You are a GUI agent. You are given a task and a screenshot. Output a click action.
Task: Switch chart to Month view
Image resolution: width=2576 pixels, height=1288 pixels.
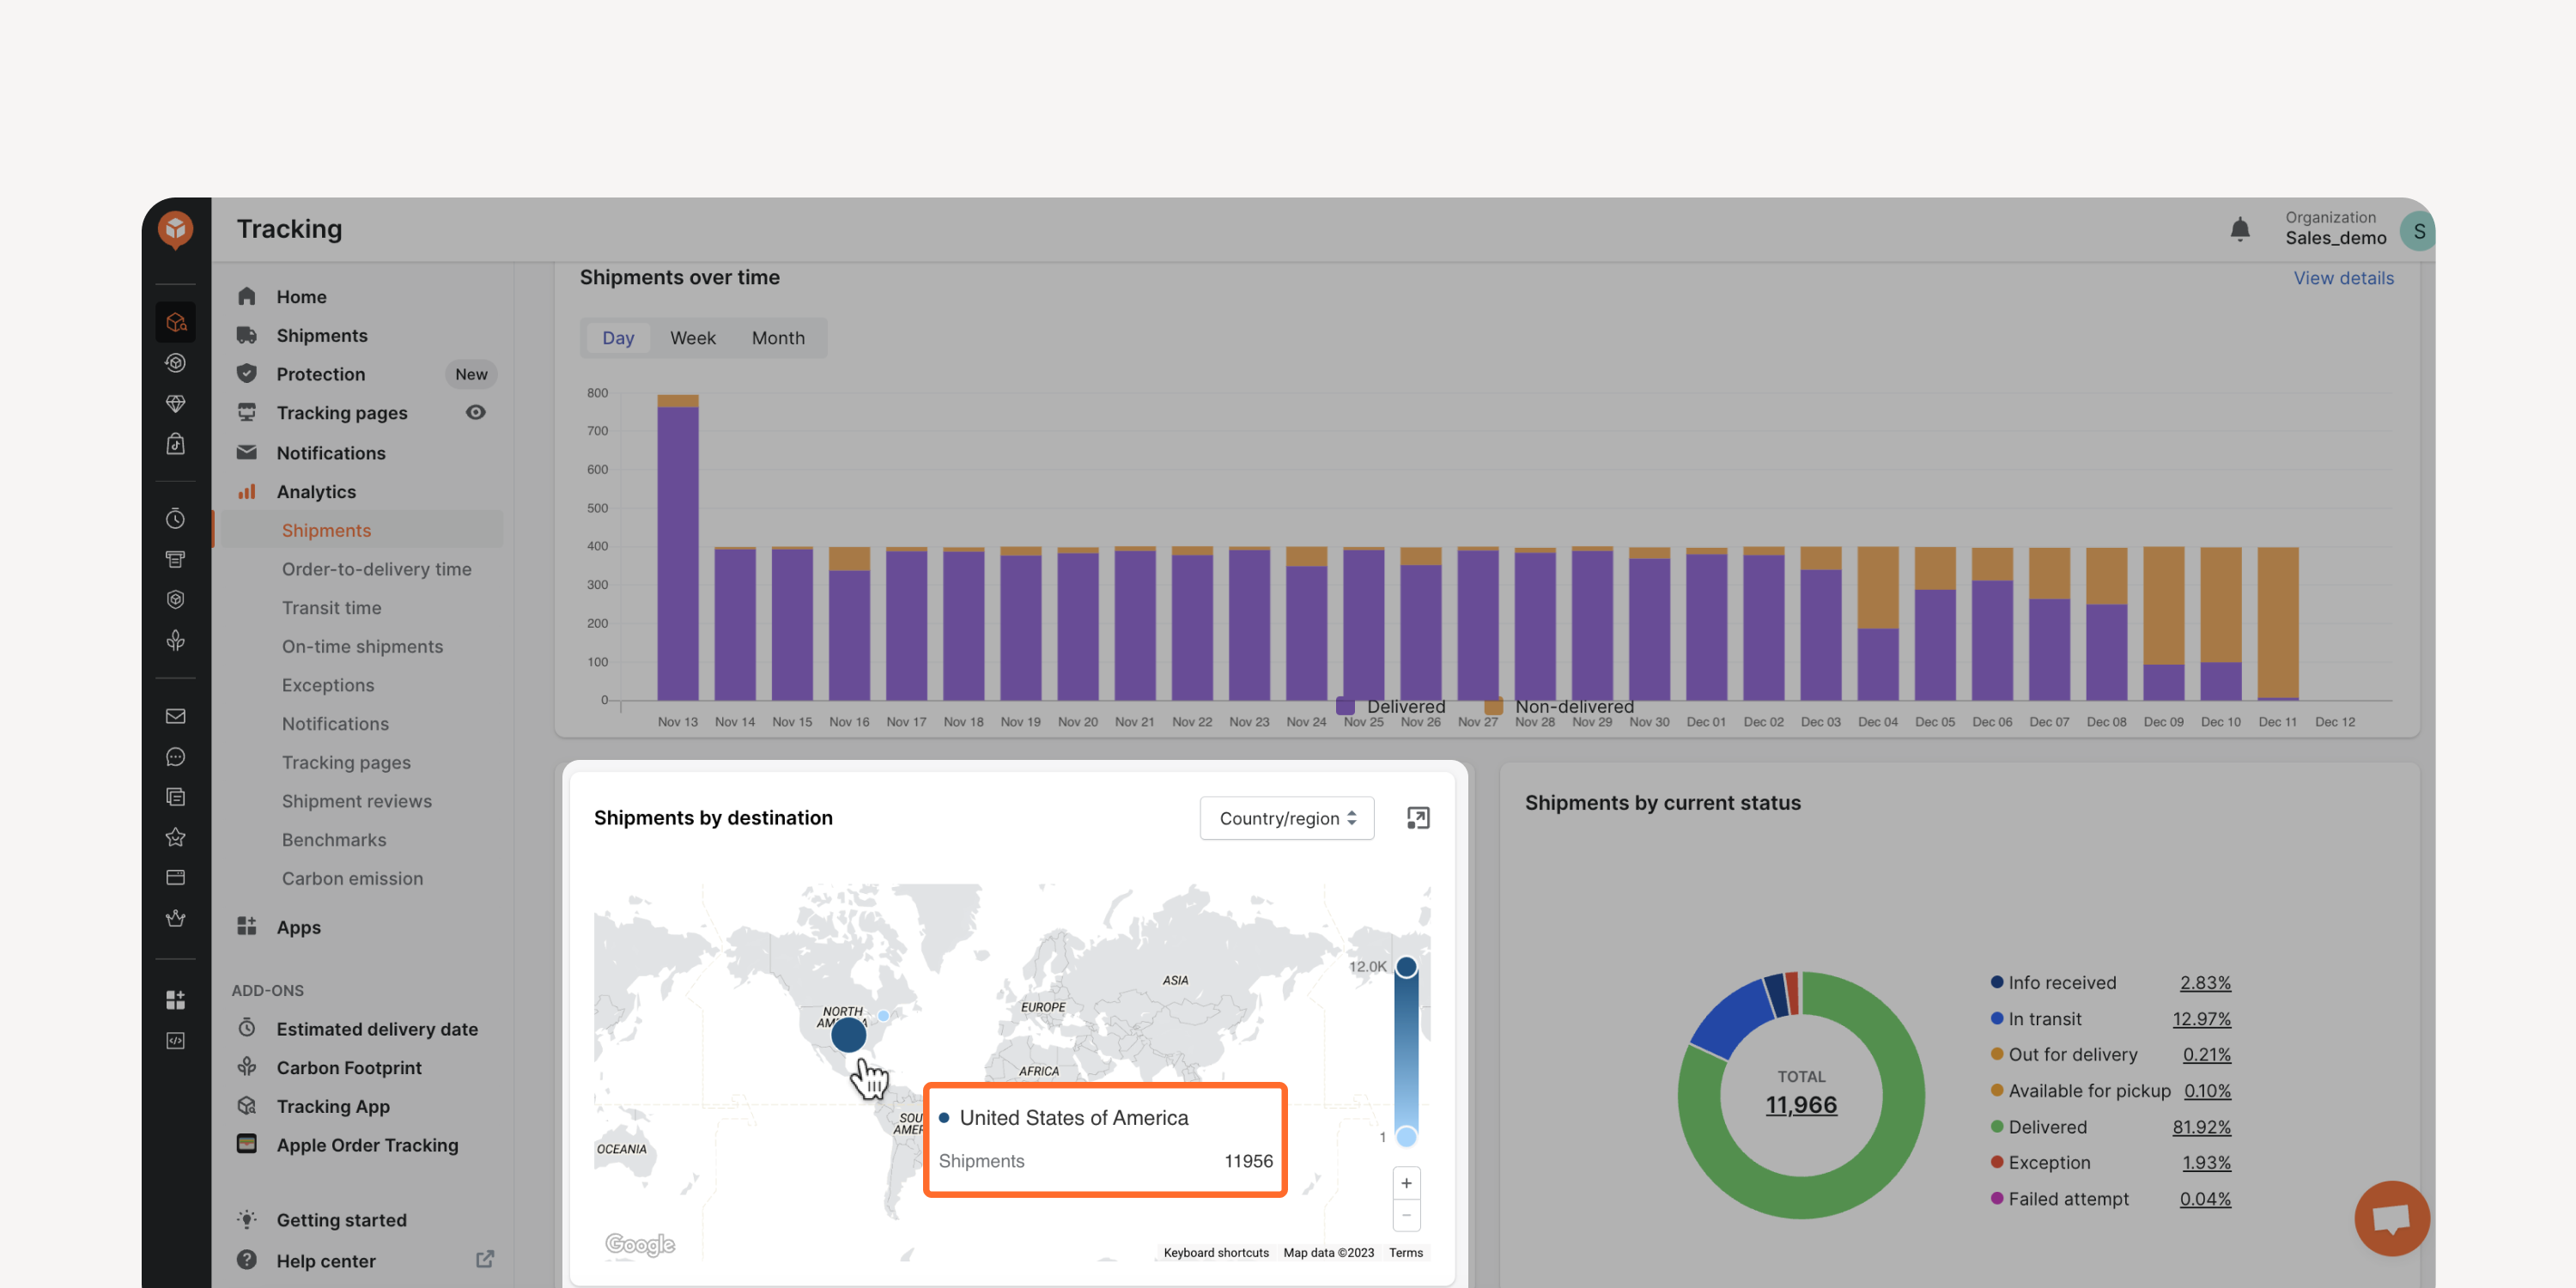[x=778, y=338]
